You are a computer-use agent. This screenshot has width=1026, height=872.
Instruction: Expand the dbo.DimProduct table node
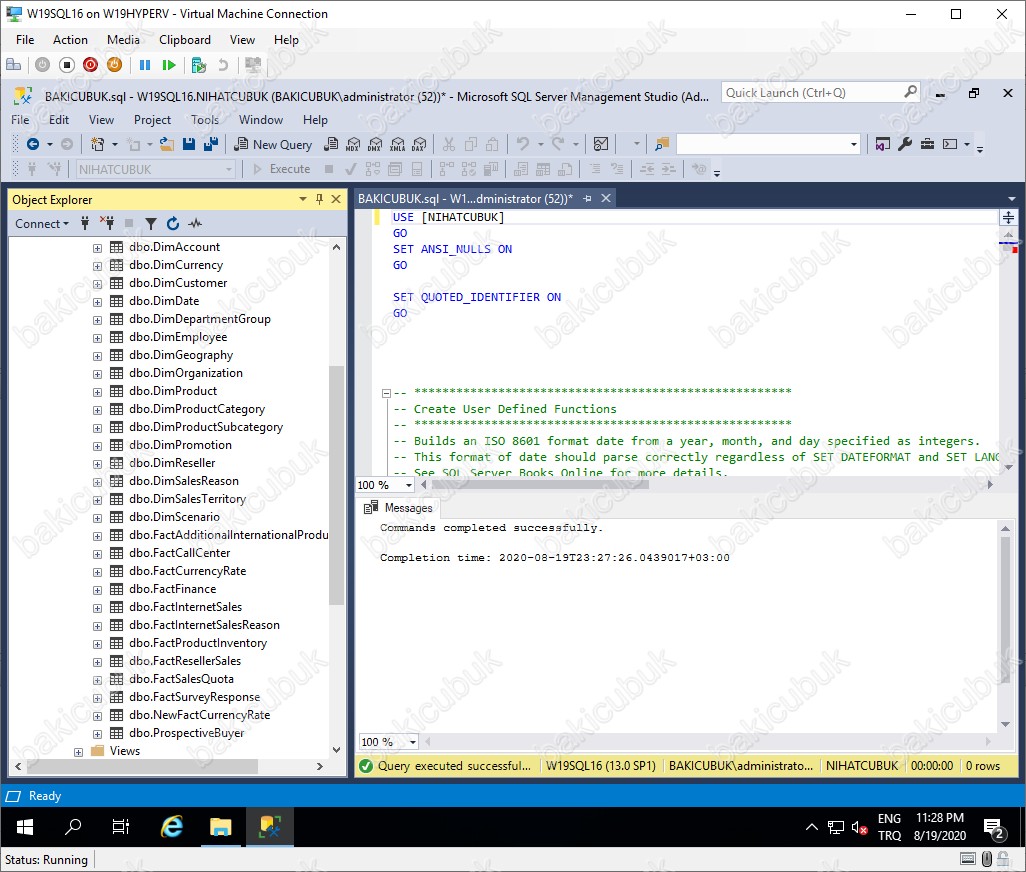tap(97, 392)
